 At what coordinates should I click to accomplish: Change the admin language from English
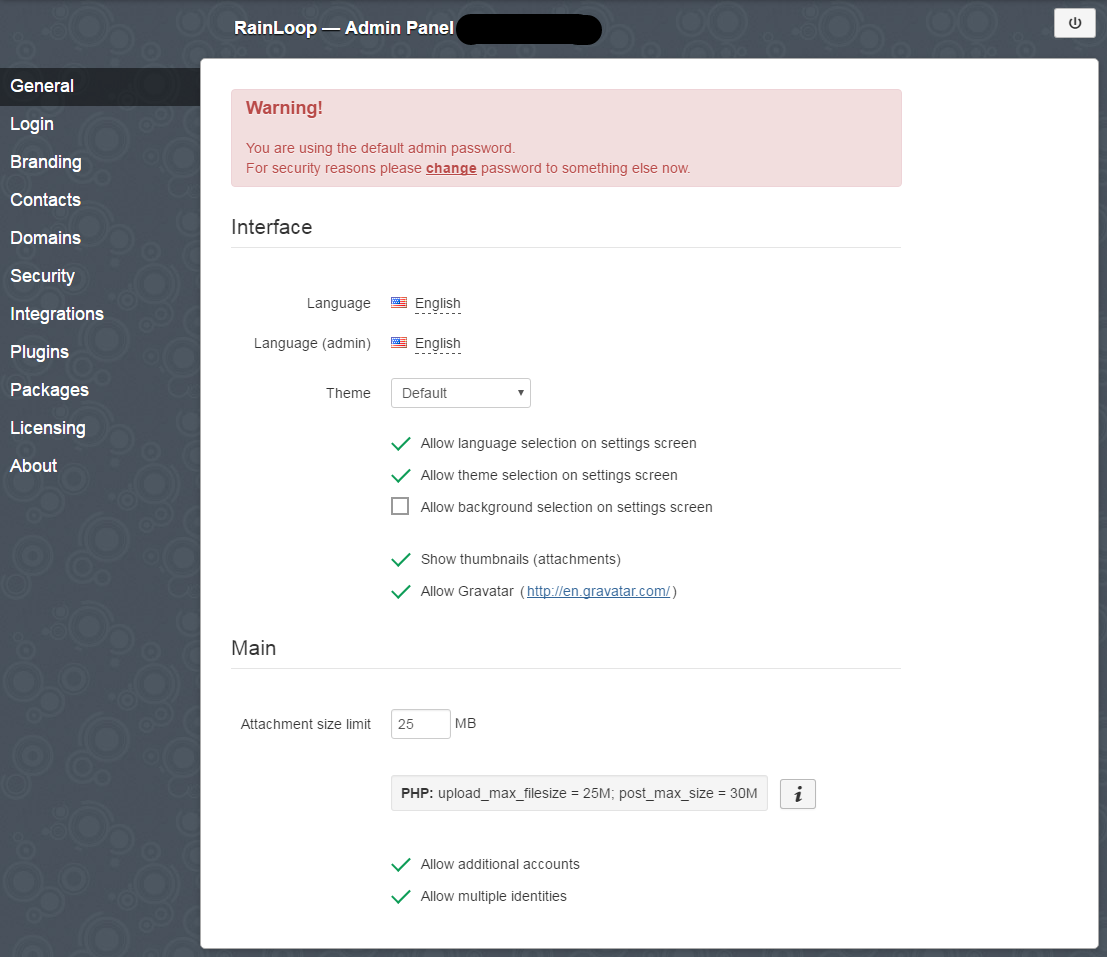pyautogui.click(x=437, y=343)
